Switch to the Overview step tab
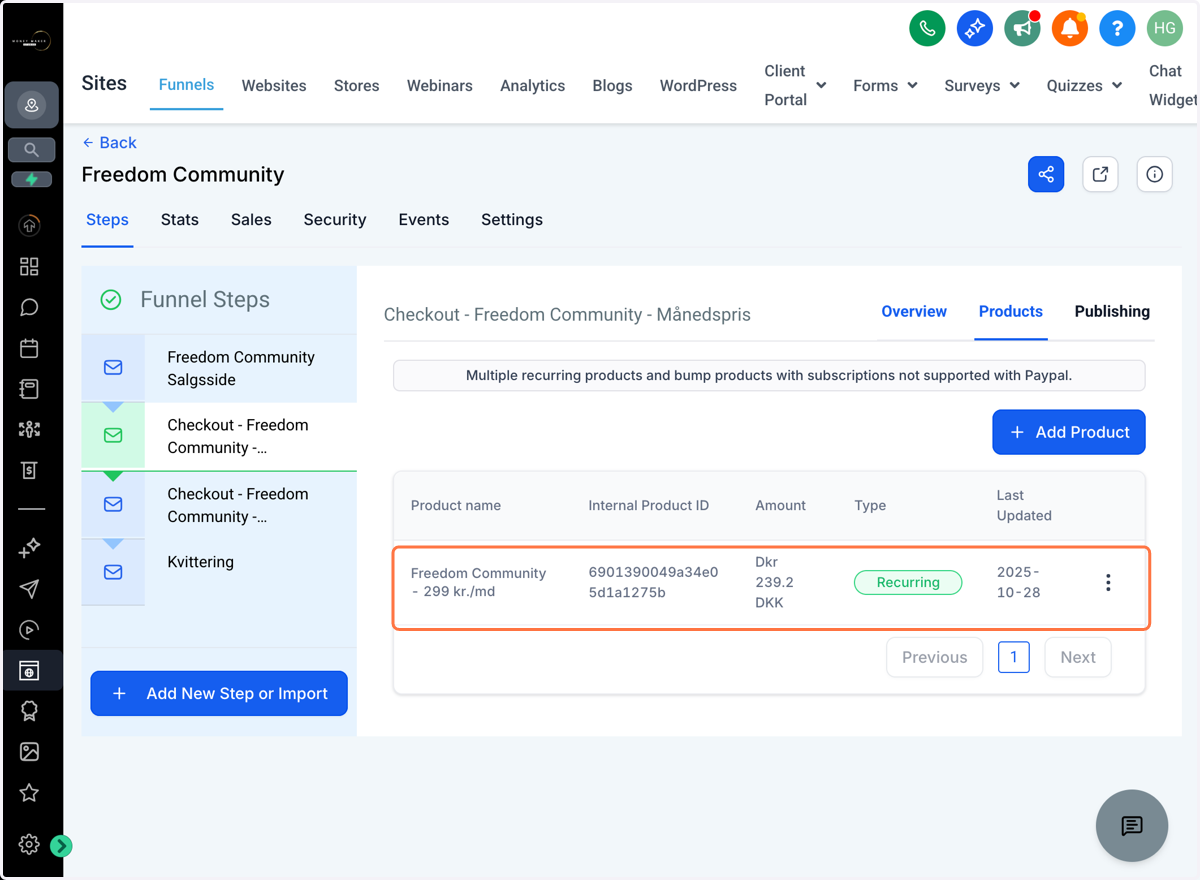The image size is (1200, 880). point(914,311)
